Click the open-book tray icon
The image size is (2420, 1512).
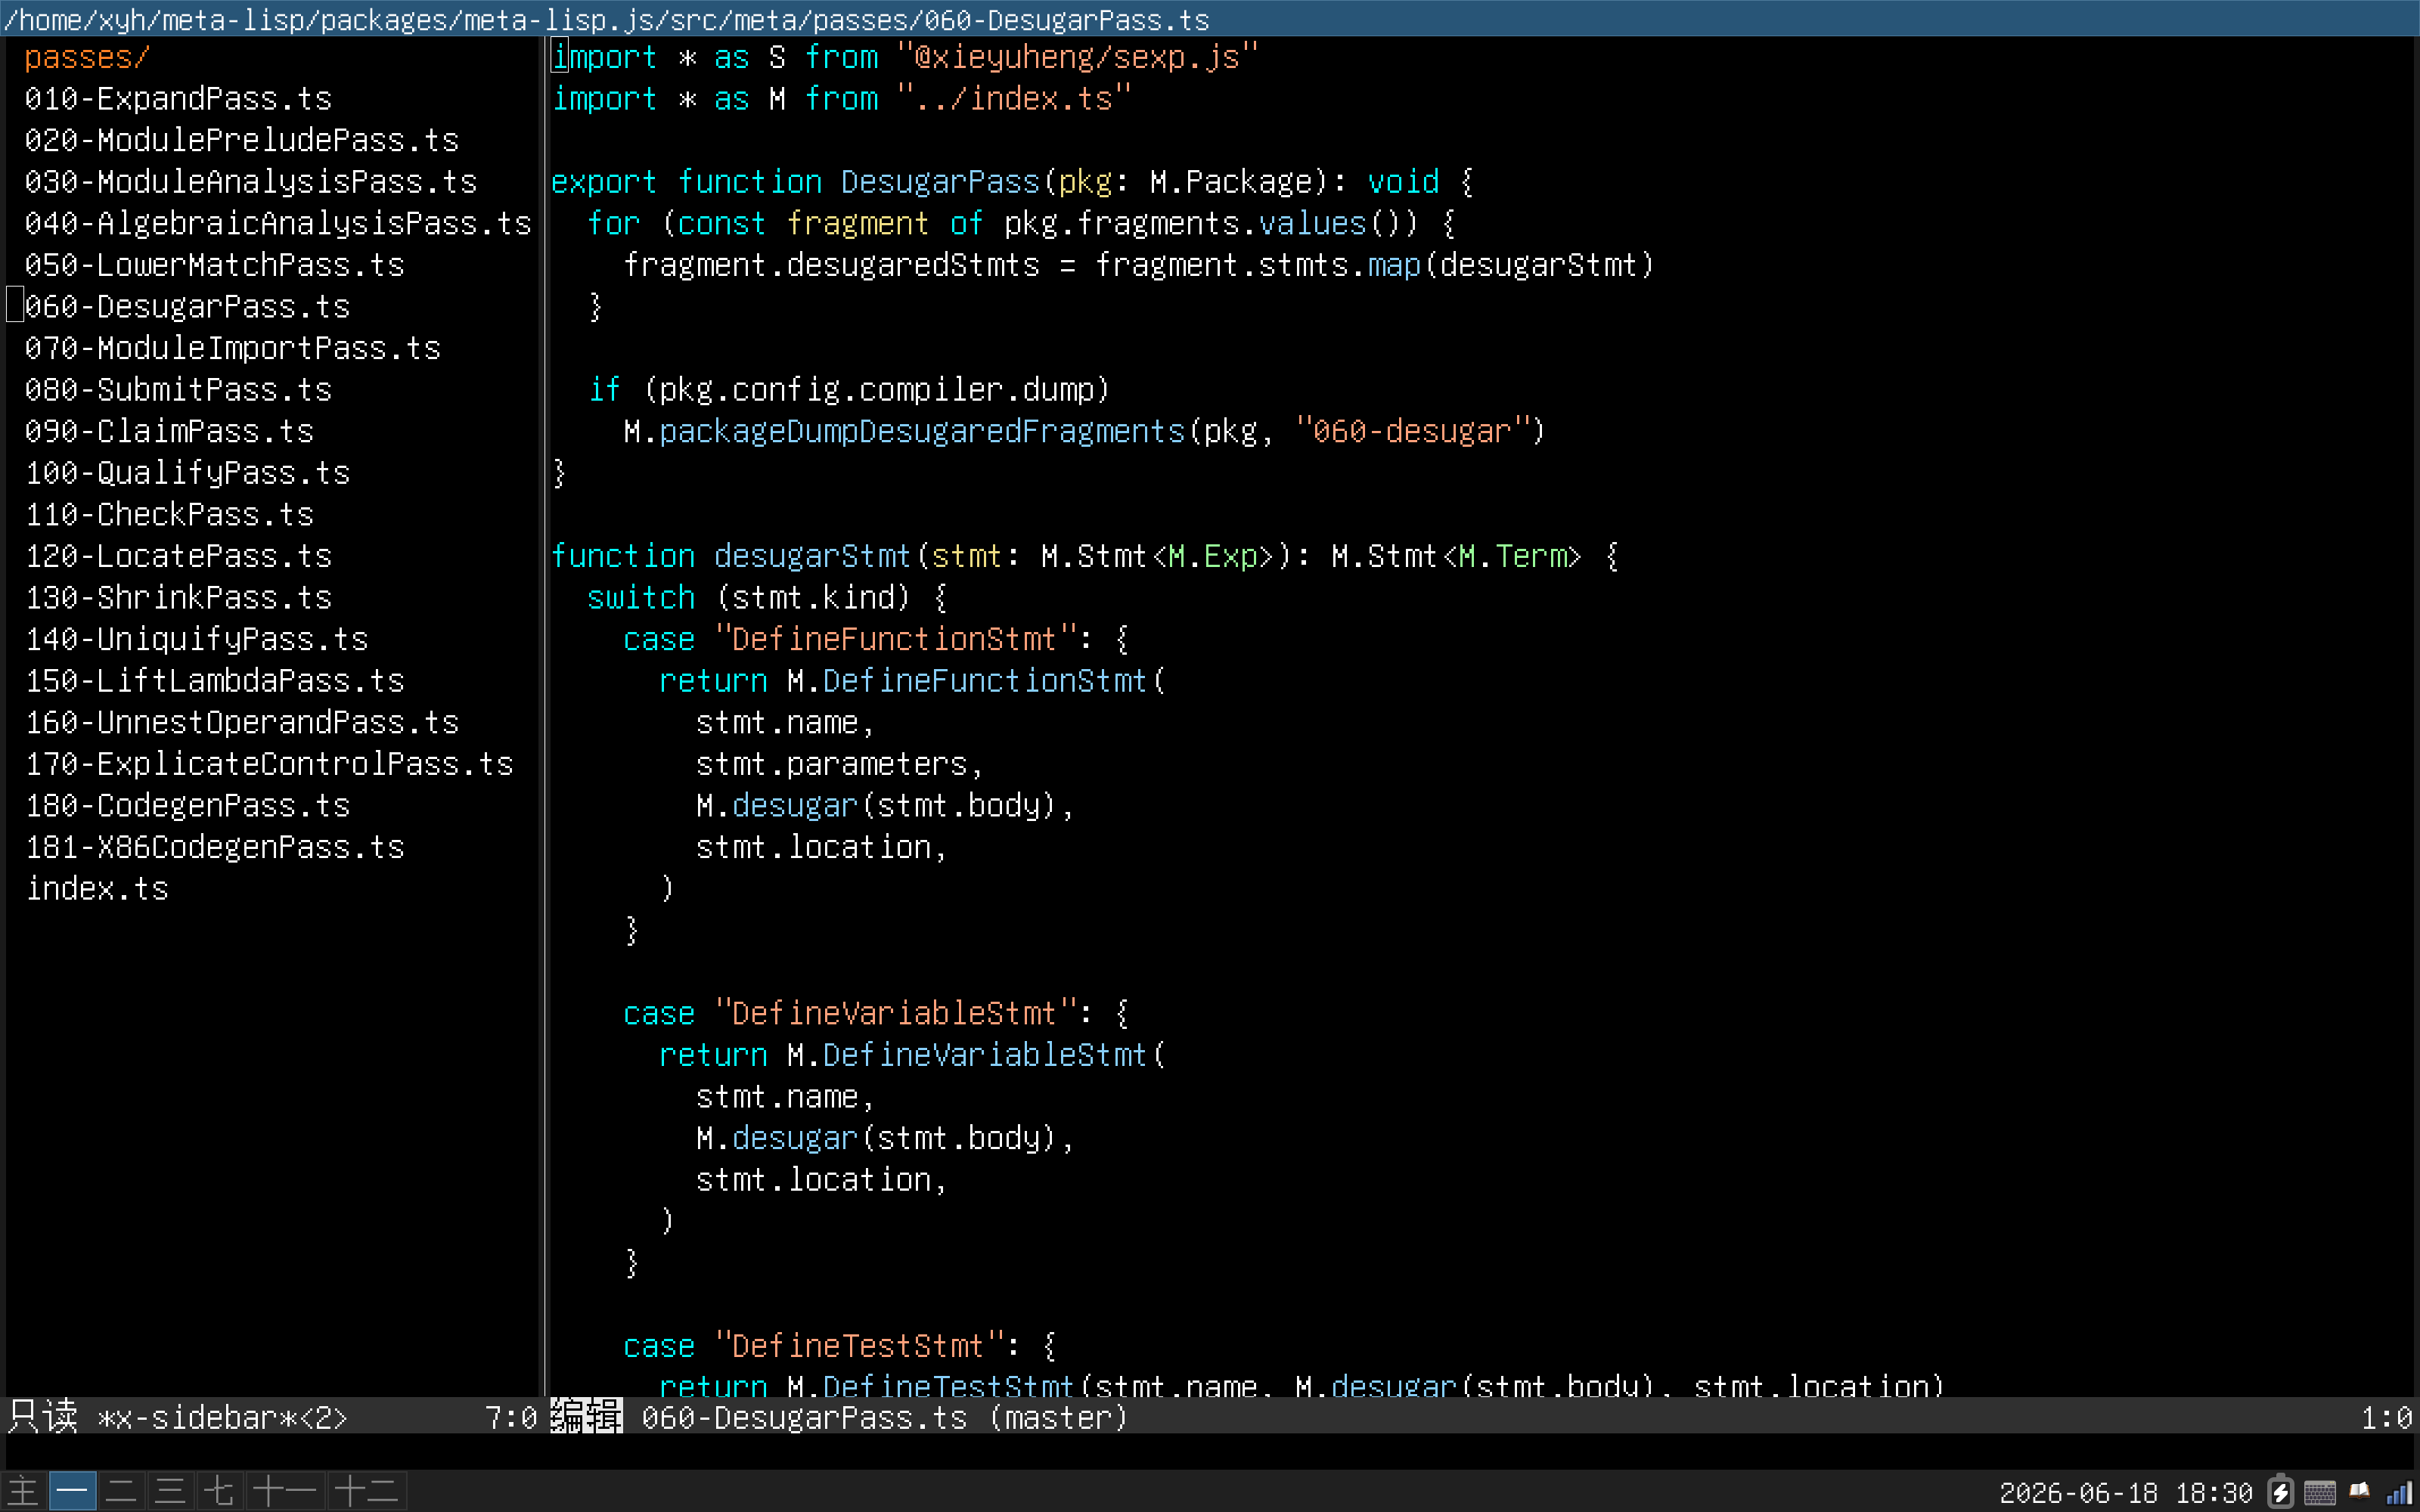point(2360,1492)
